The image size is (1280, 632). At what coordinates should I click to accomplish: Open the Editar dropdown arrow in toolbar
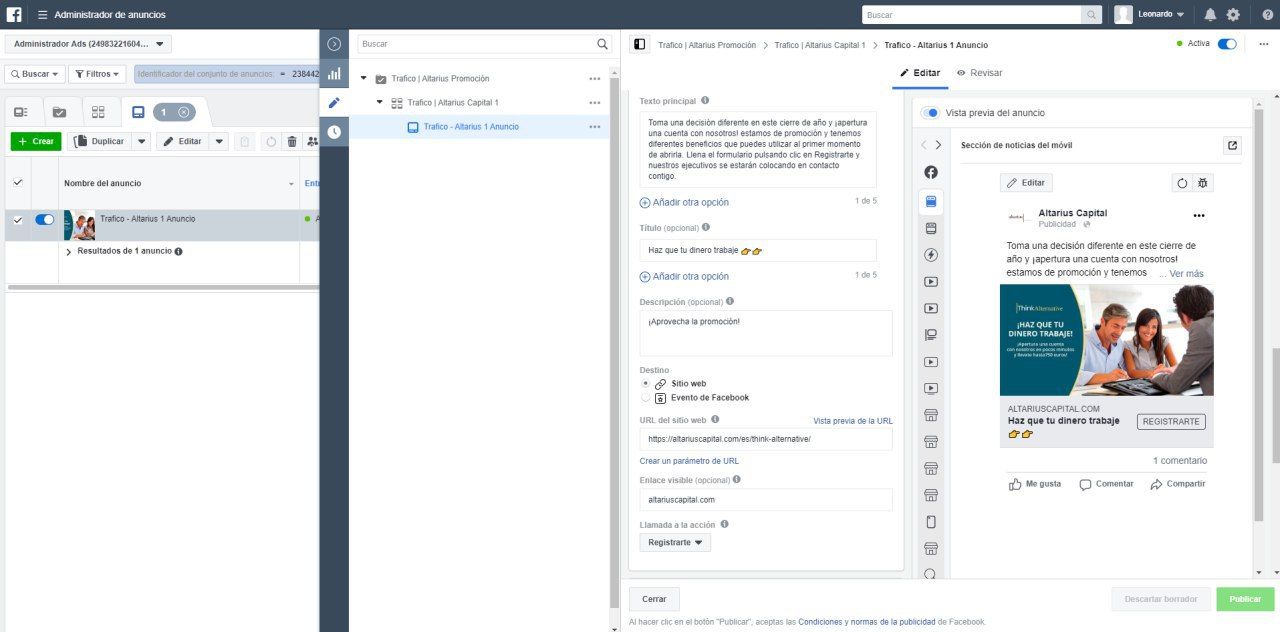[x=219, y=142]
